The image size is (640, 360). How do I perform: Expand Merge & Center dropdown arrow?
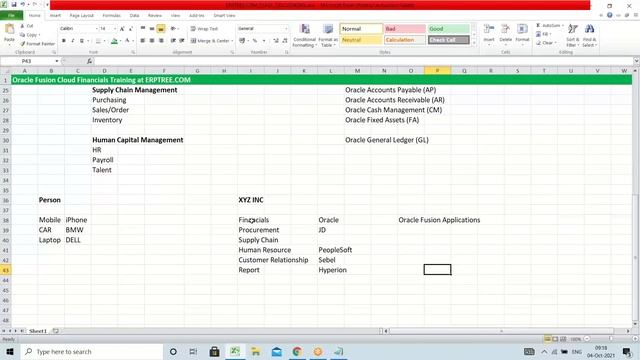coord(232,41)
